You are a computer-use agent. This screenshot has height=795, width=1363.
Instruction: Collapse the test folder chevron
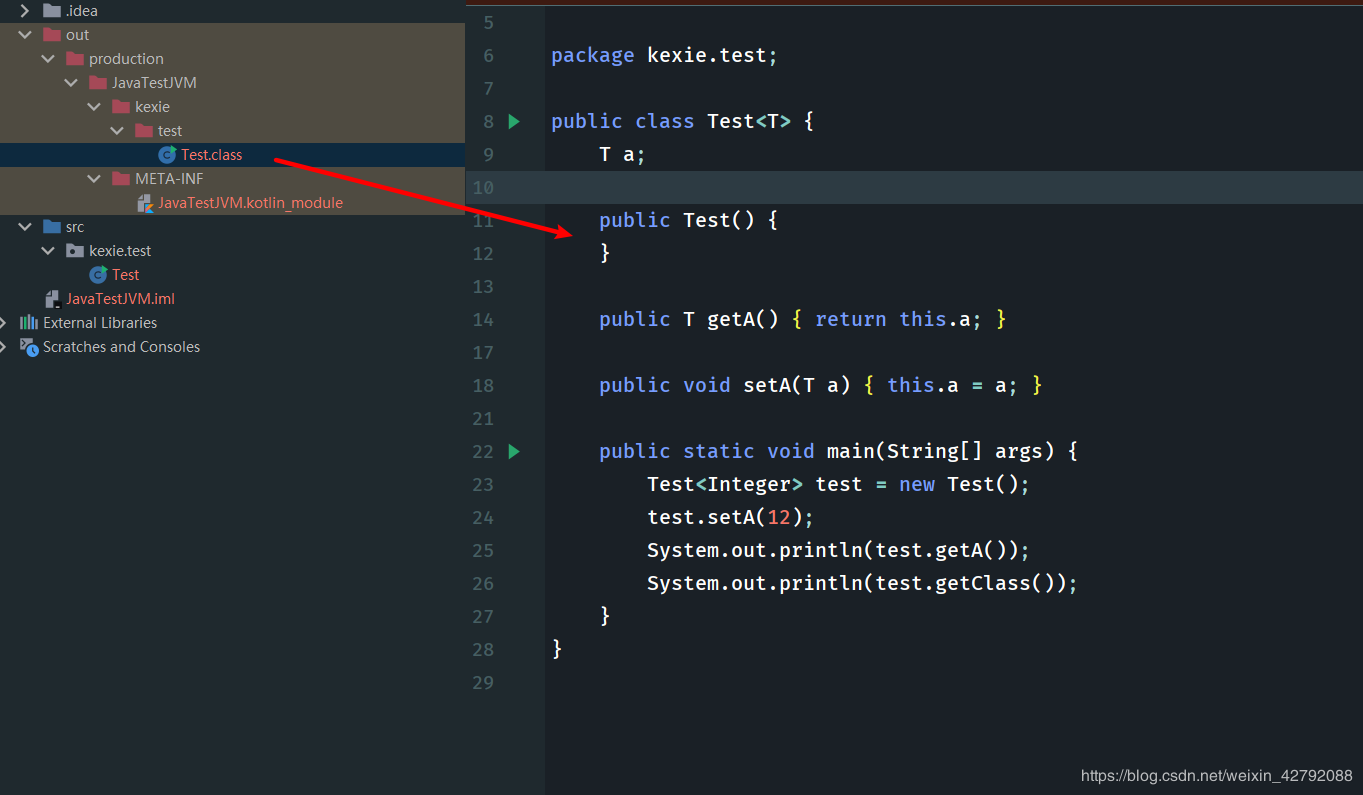[x=117, y=131]
